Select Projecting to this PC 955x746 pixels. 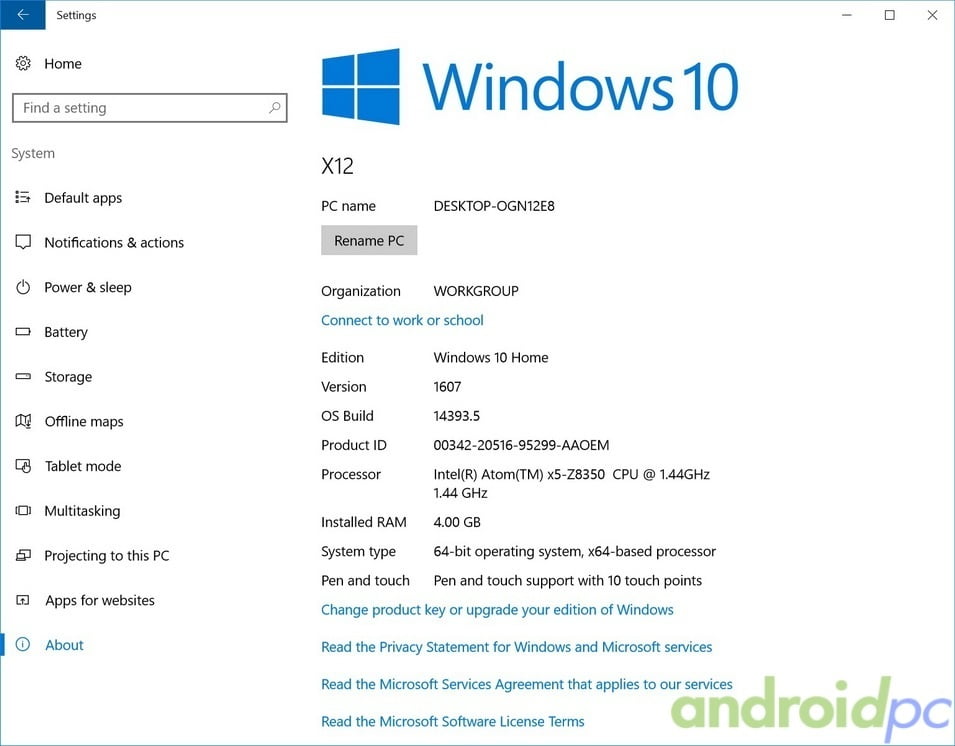107,555
